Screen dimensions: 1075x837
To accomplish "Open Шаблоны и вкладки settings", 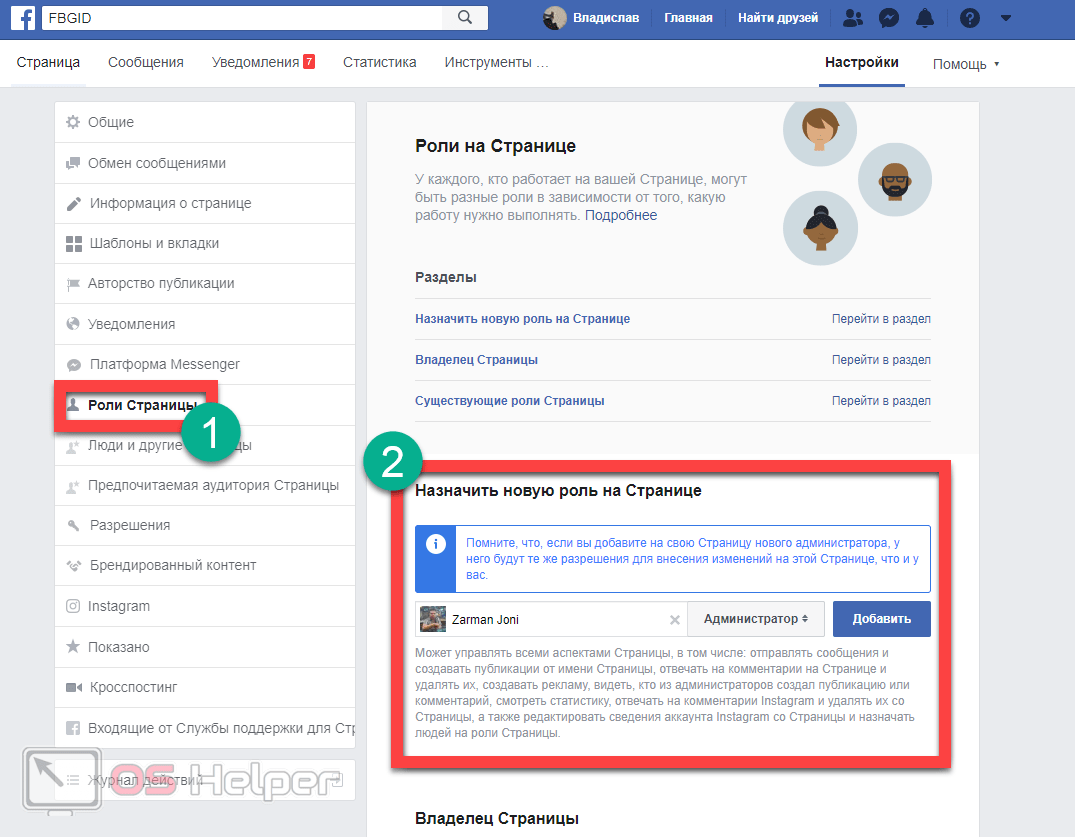I will 205,243.
